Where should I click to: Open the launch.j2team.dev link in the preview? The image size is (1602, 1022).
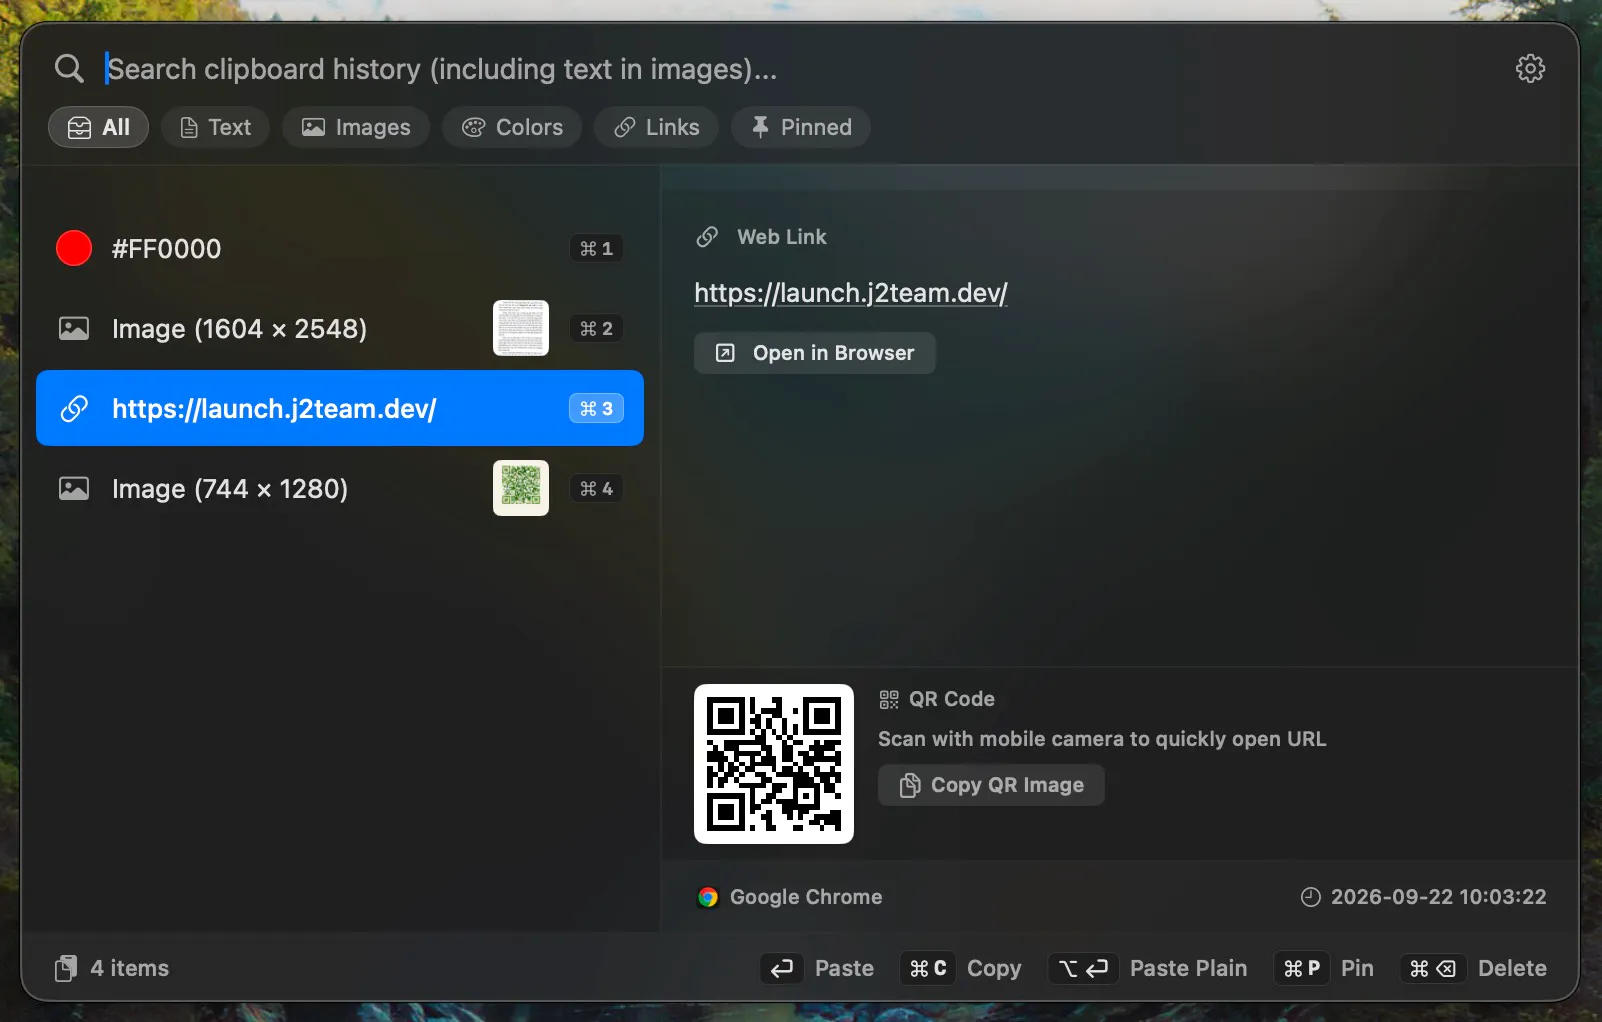click(851, 293)
